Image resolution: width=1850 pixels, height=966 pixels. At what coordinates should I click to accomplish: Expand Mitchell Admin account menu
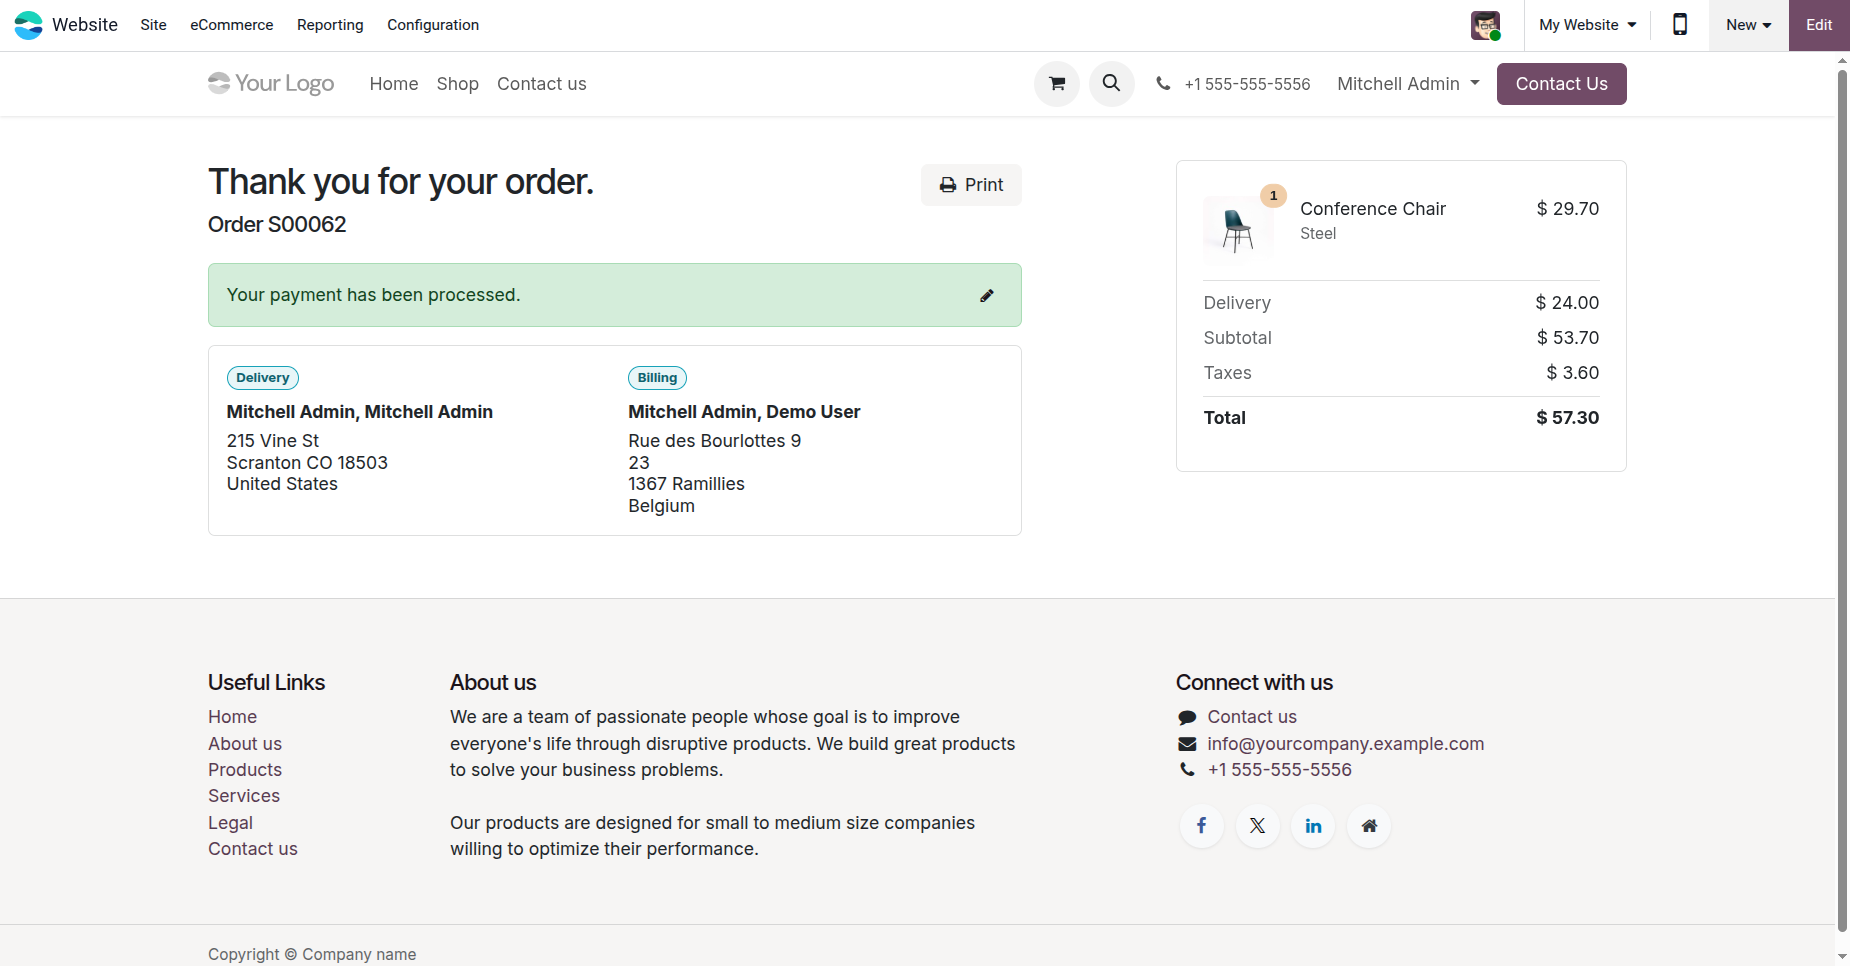[1408, 84]
